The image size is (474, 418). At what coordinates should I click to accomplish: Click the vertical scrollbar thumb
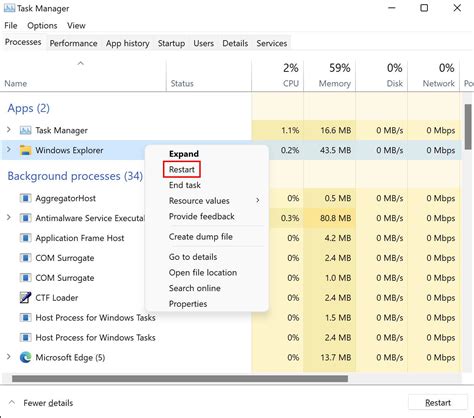[468, 126]
